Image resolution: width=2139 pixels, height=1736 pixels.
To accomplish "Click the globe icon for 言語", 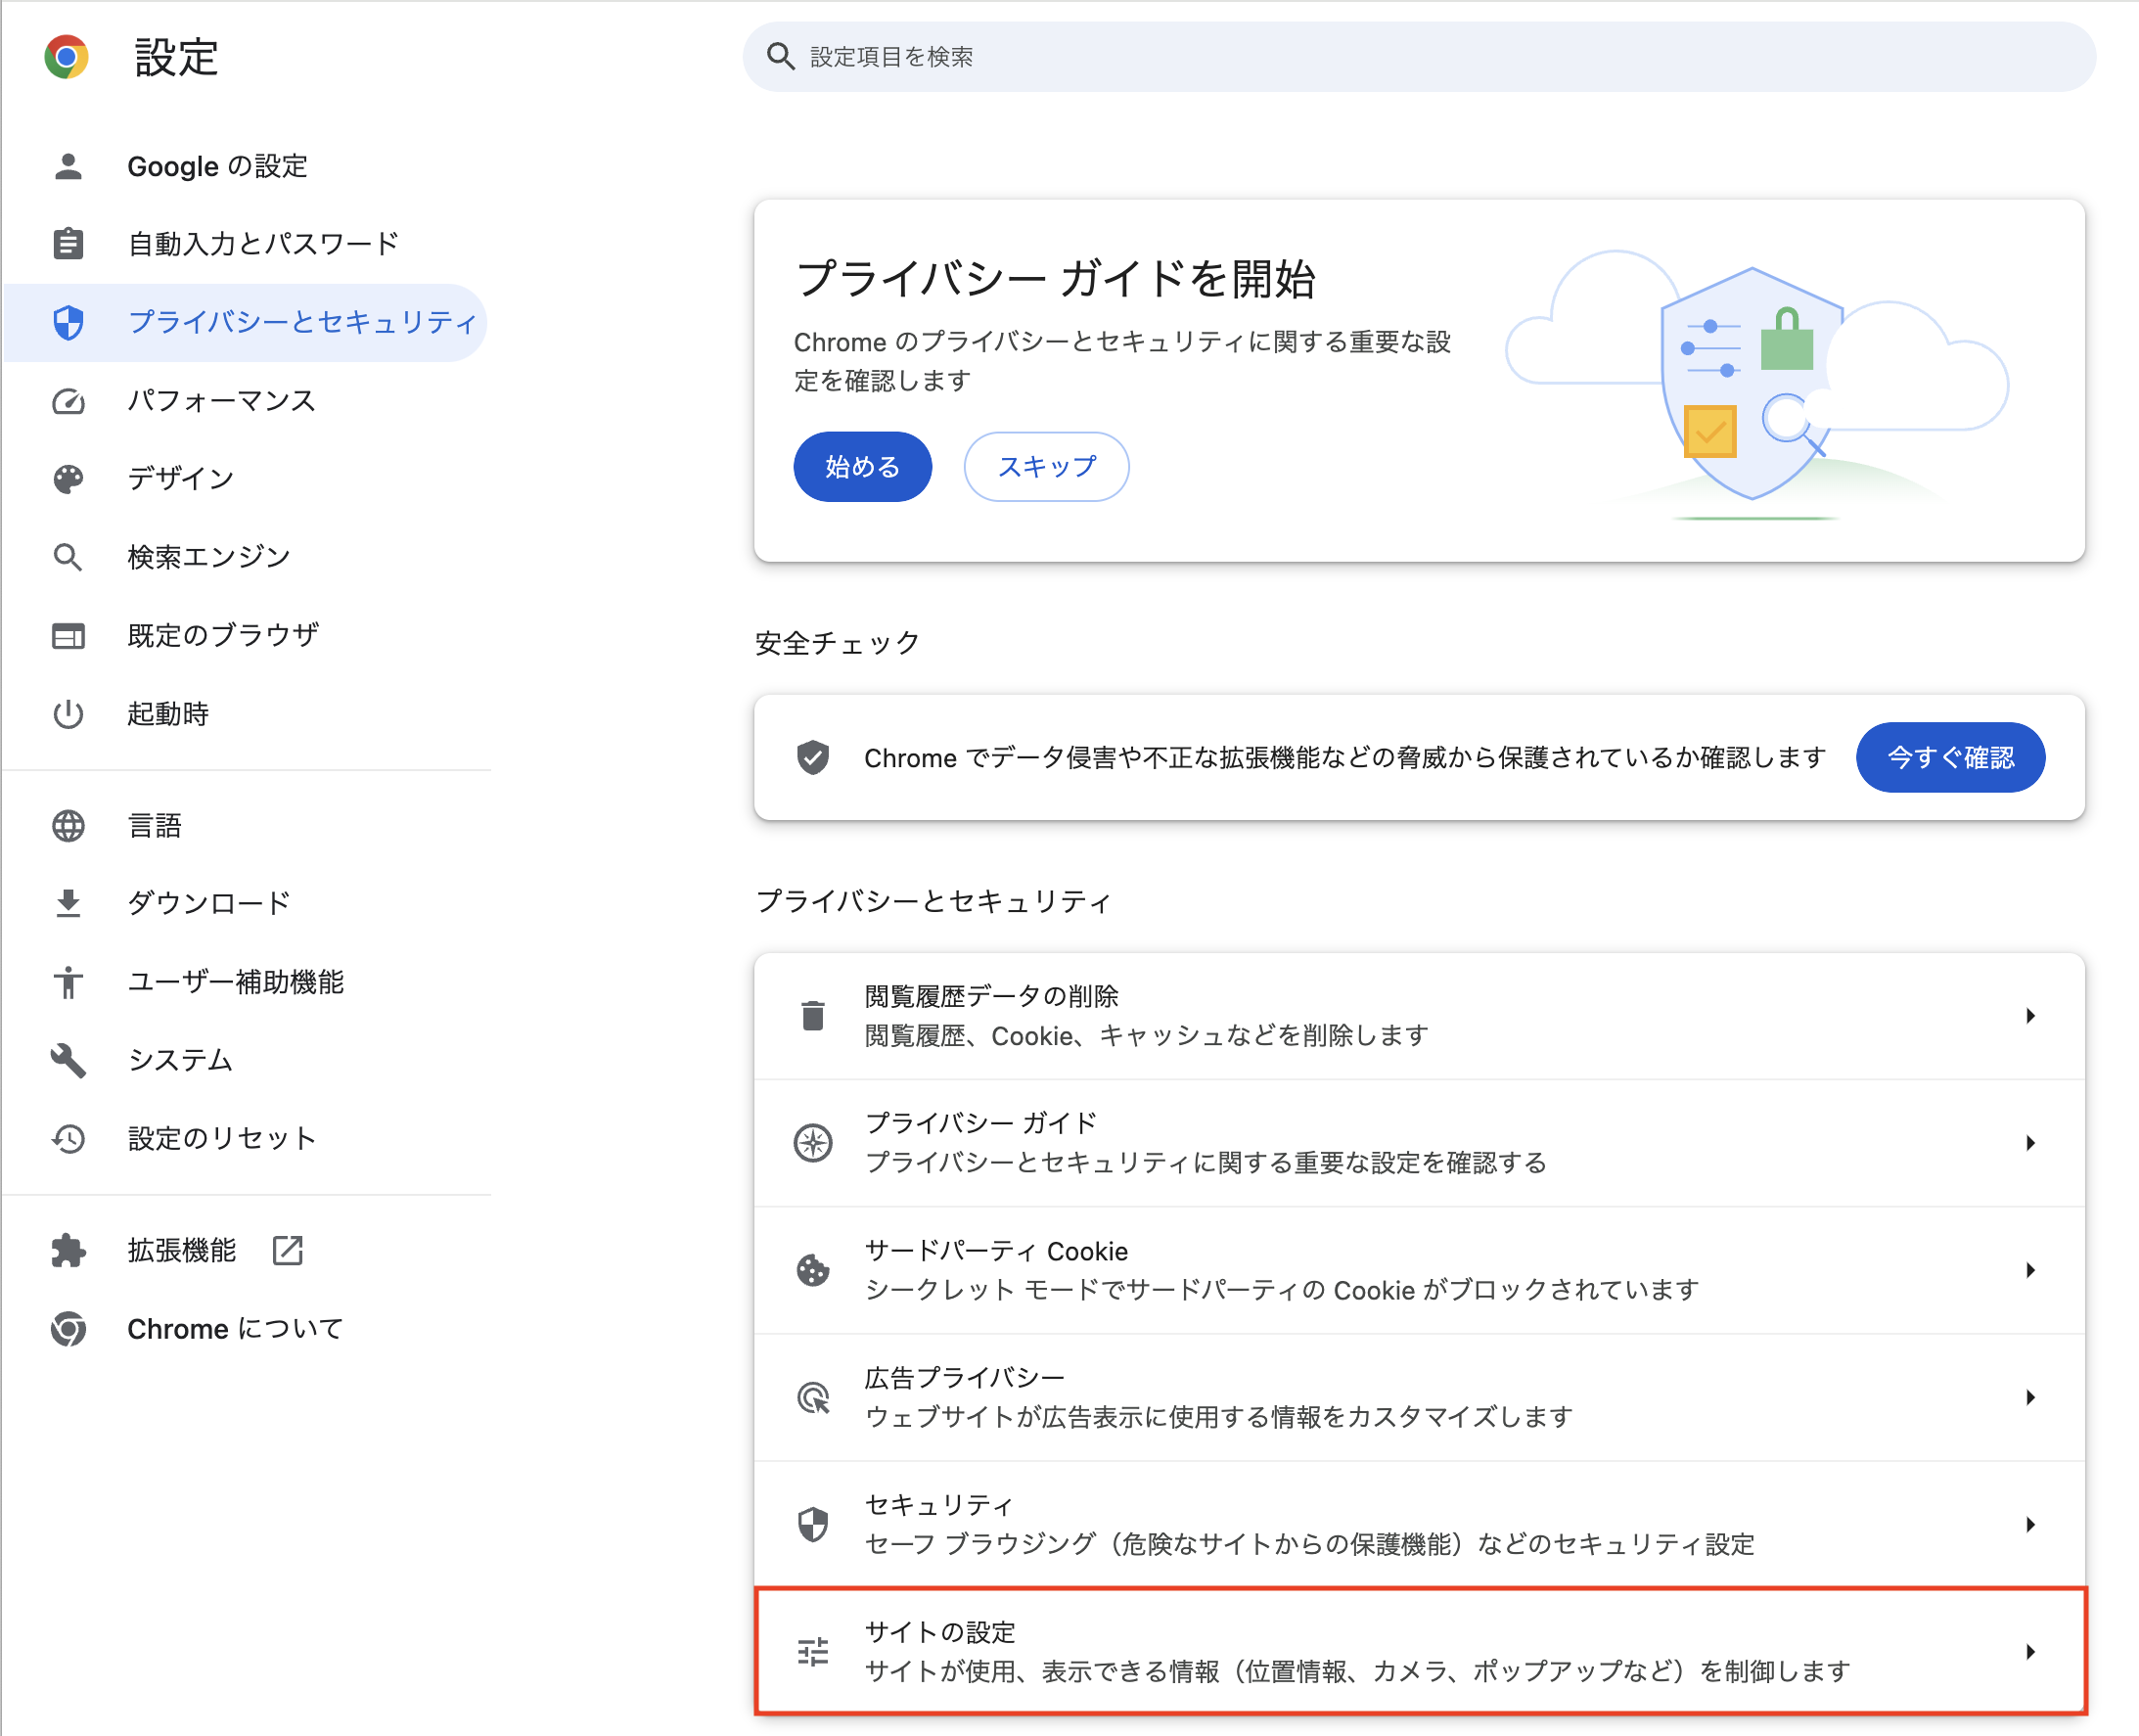I will click(68, 826).
